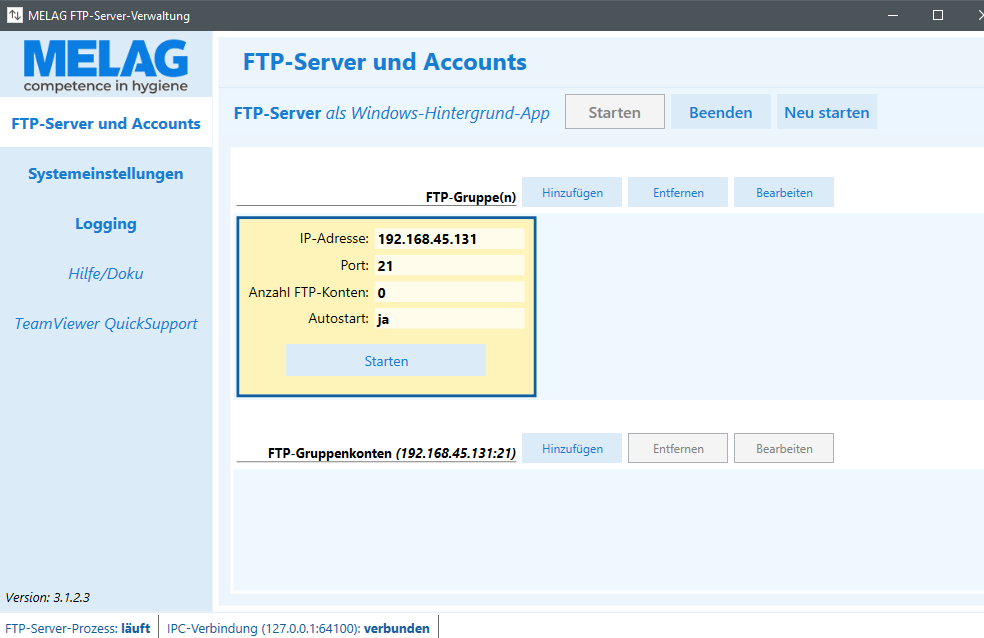984x638 pixels.
Task: Open Hilfe/Doku link in sidebar
Action: point(106,274)
